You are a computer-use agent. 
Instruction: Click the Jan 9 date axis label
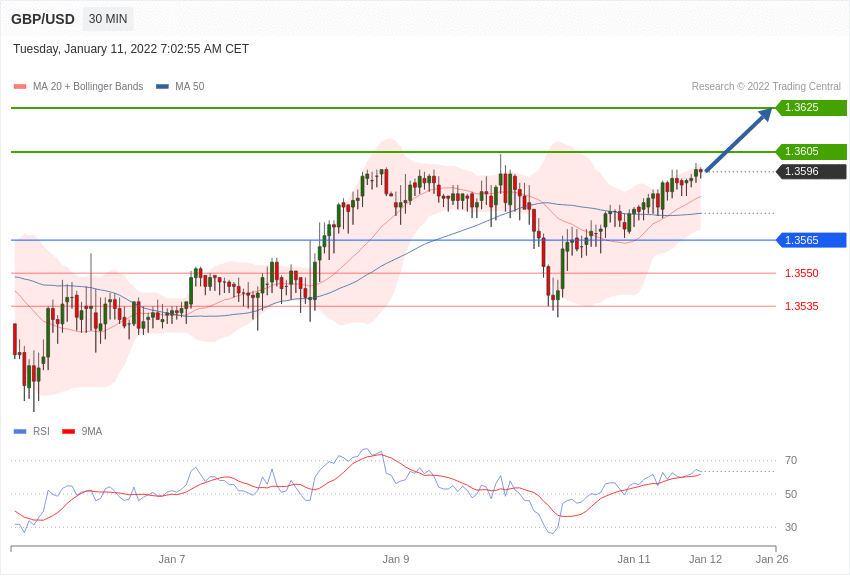(x=396, y=559)
